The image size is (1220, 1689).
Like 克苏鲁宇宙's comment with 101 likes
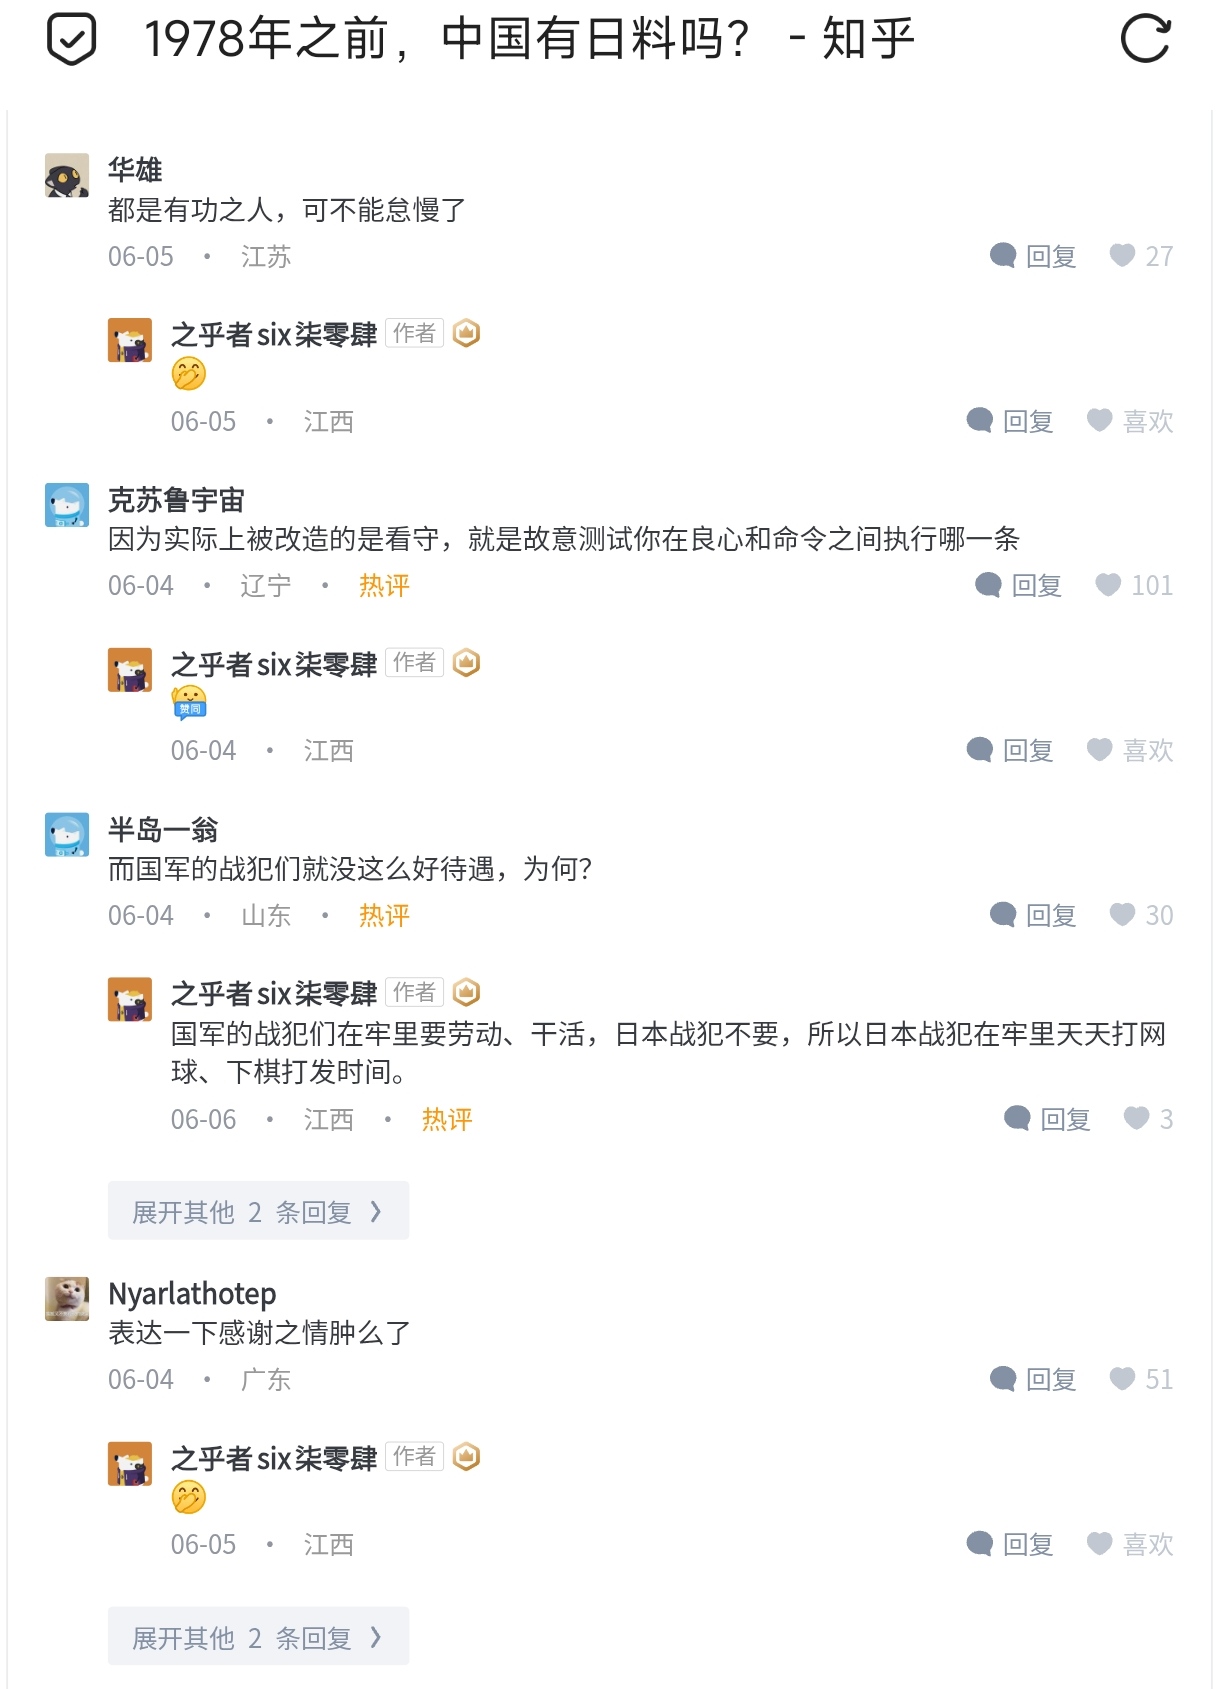tap(1133, 585)
